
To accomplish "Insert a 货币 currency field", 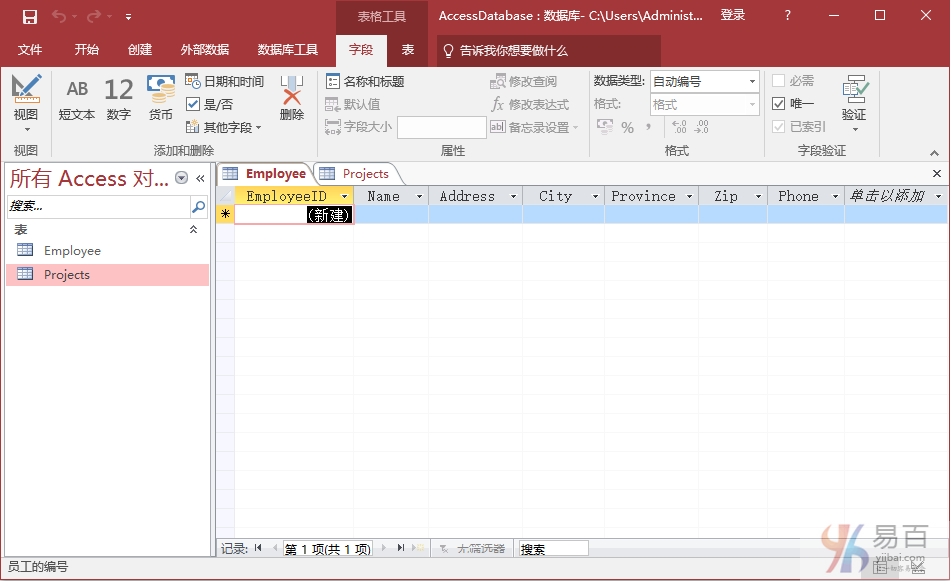I will (161, 98).
